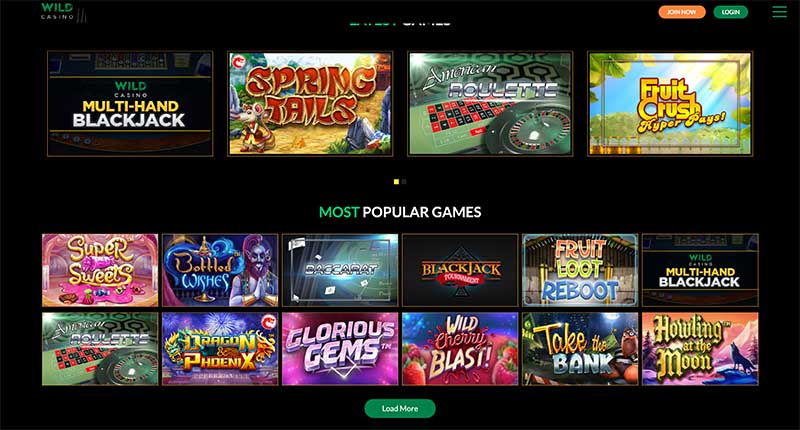Open Fruit Crush Hyper Pays game

coord(670,104)
